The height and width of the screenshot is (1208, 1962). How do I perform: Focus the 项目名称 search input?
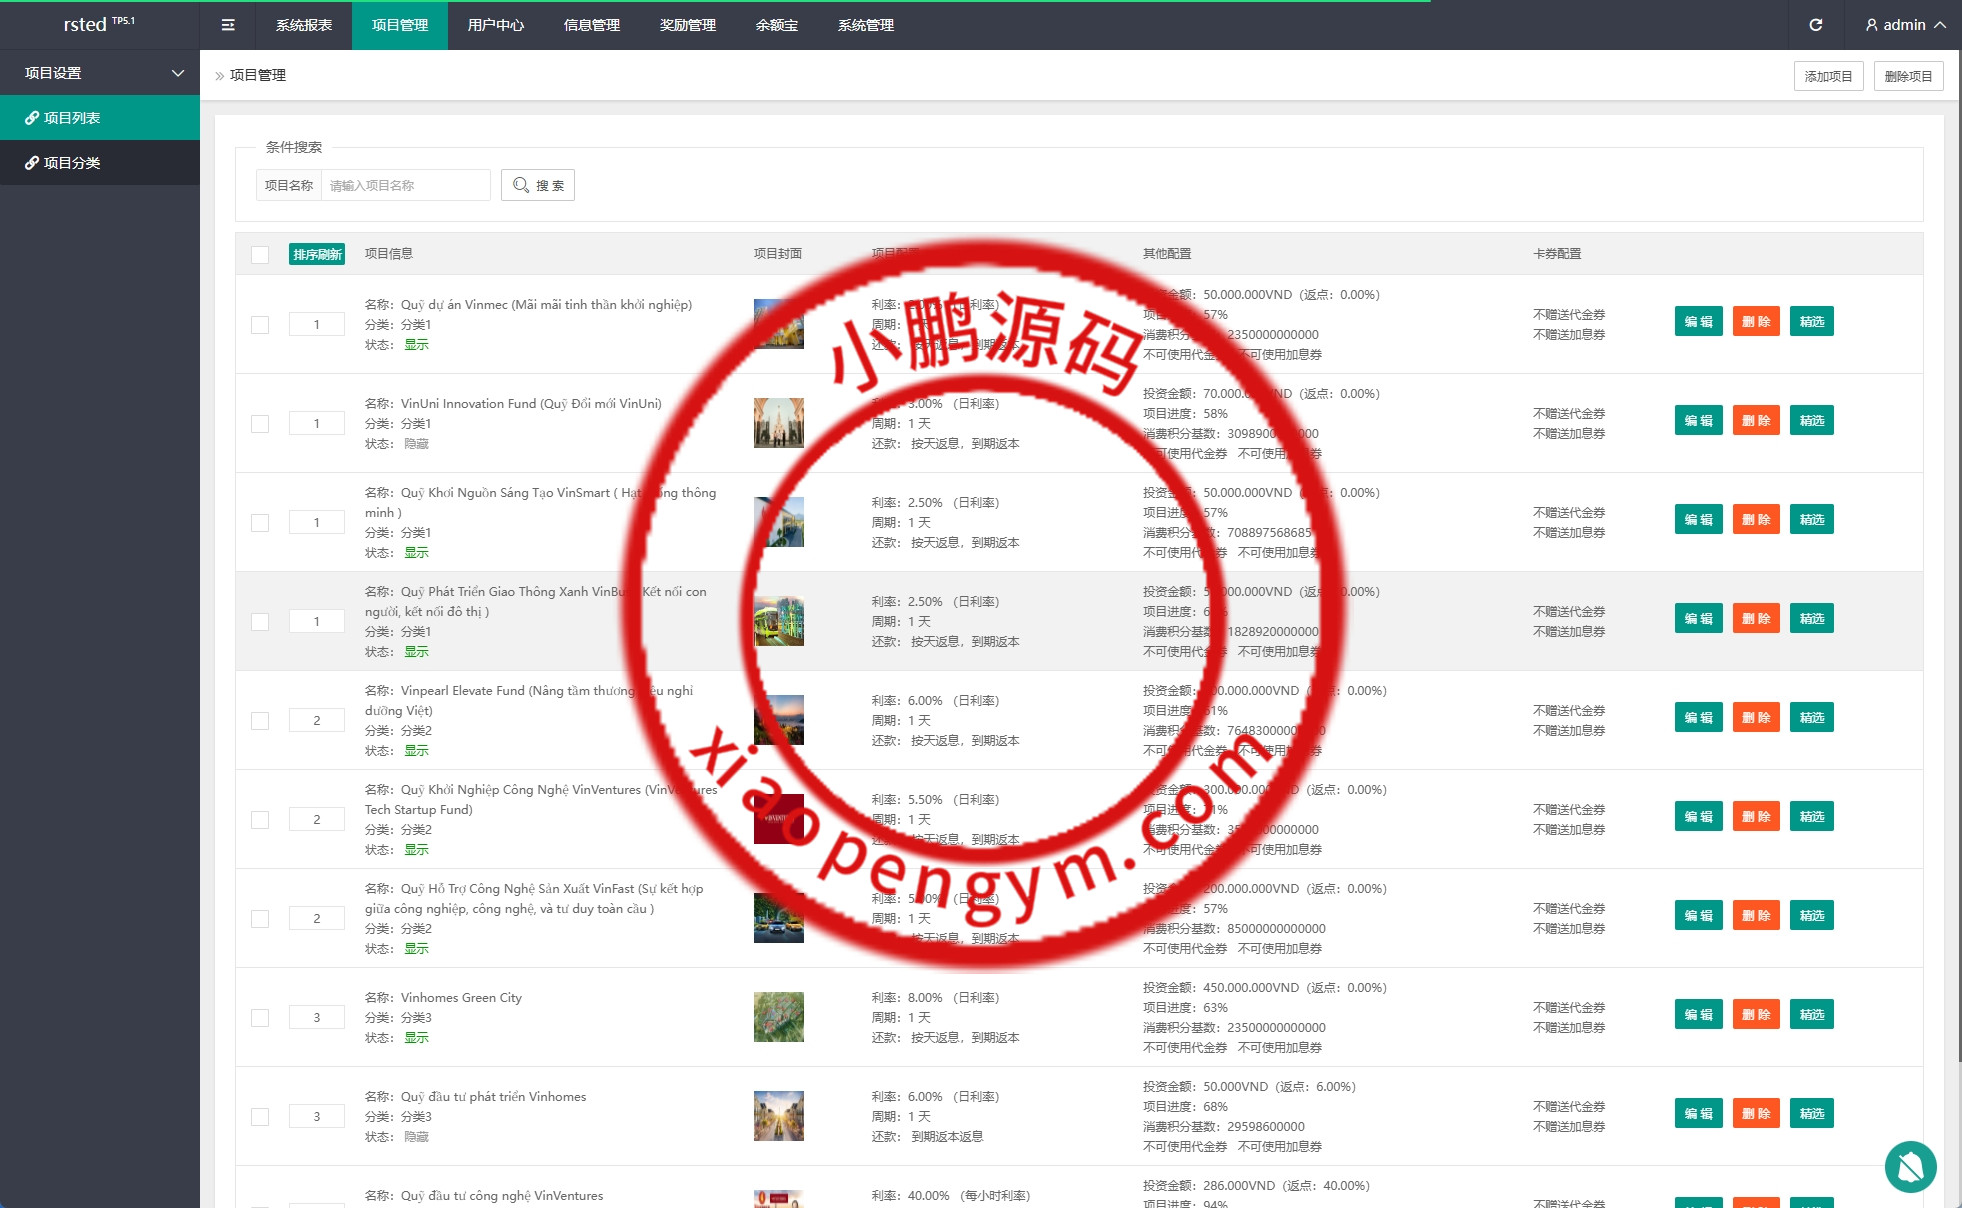[405, 185]
